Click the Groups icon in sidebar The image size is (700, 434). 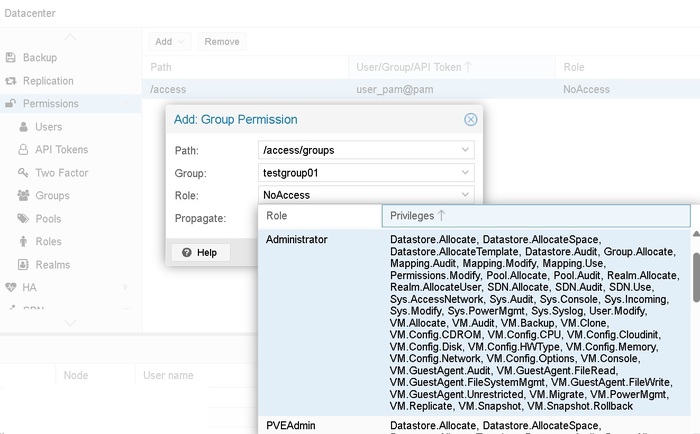[x=25, y=196]
